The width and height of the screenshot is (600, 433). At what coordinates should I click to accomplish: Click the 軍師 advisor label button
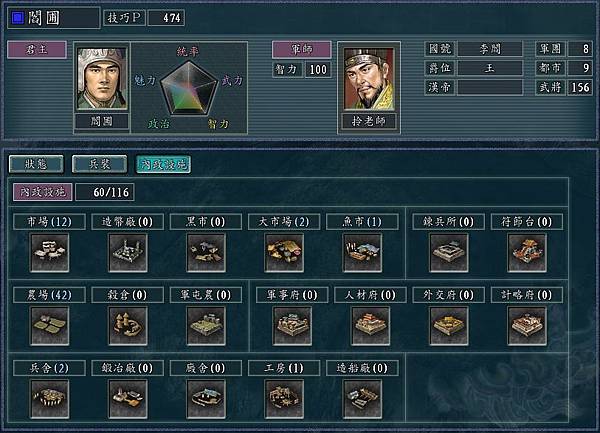coord(302,50)
